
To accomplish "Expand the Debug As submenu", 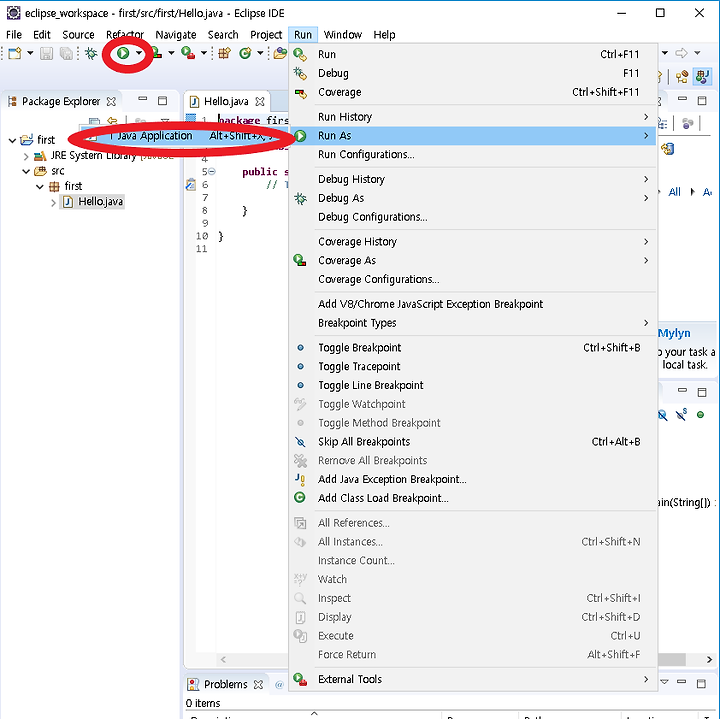I will tap(472, 198).
